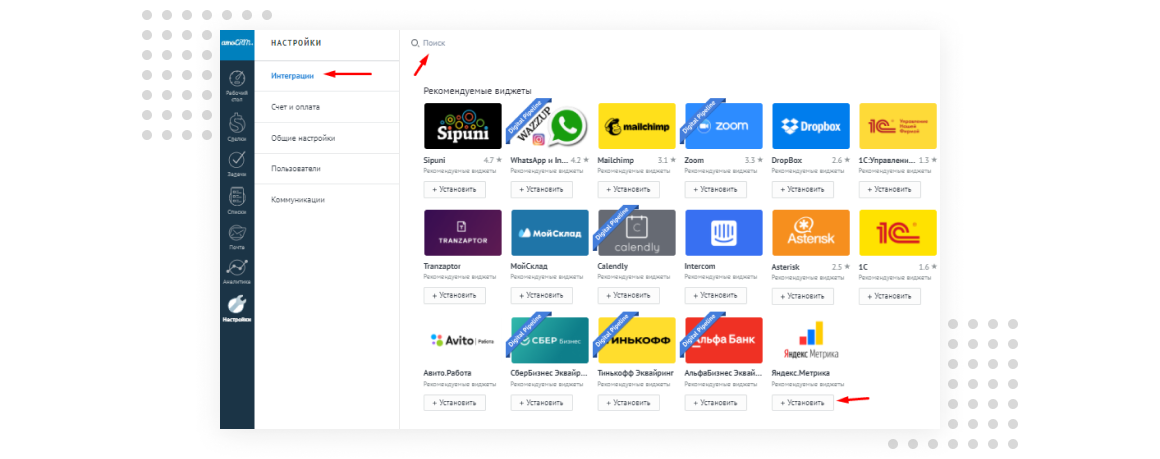
Task: Open the Яндекс Метрика widget tile
Action: coord(811,340)
